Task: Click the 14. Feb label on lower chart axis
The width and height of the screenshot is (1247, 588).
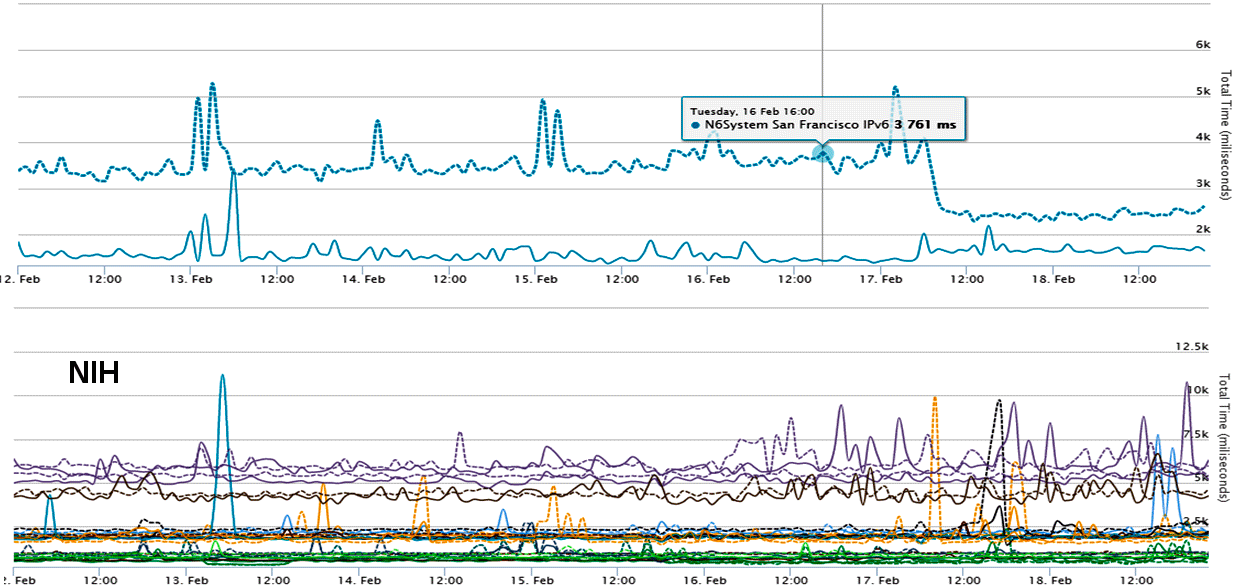Action: 363,579
